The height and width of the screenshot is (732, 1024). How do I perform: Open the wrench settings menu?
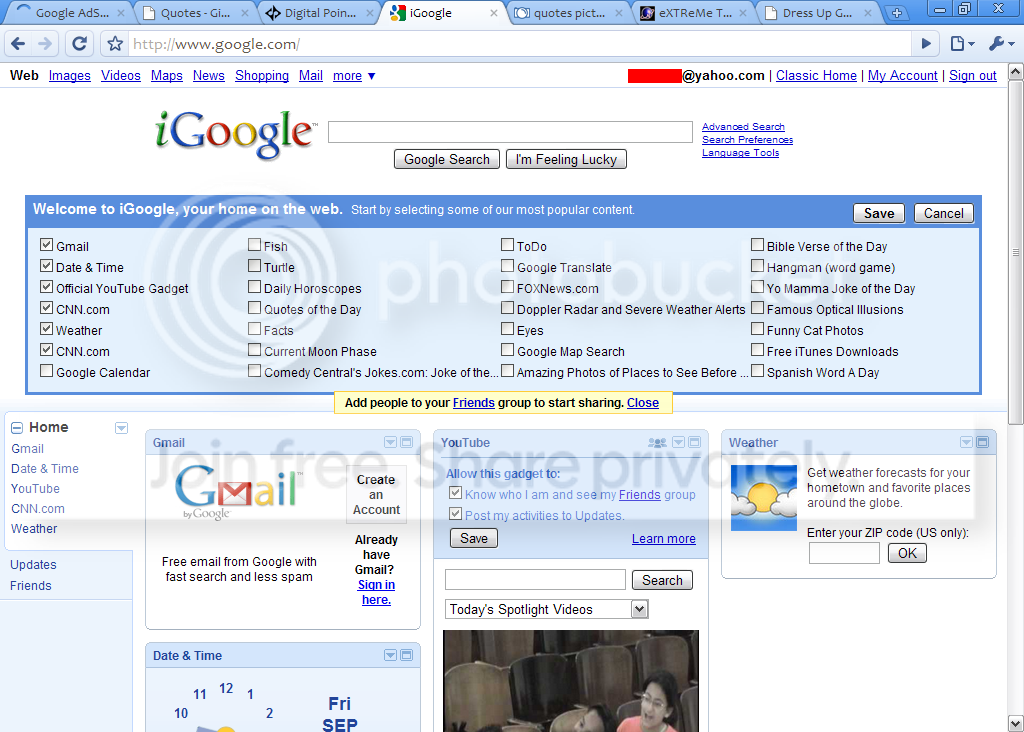(1002, 44)
